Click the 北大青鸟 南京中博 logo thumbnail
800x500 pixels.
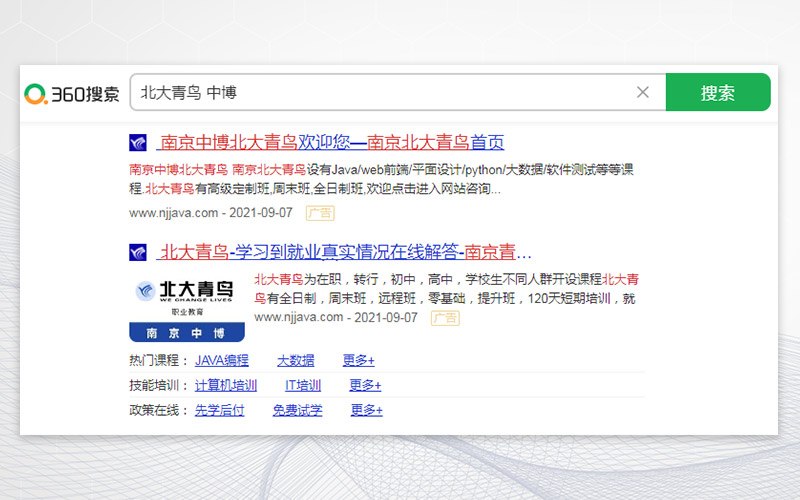click(187, 309)
